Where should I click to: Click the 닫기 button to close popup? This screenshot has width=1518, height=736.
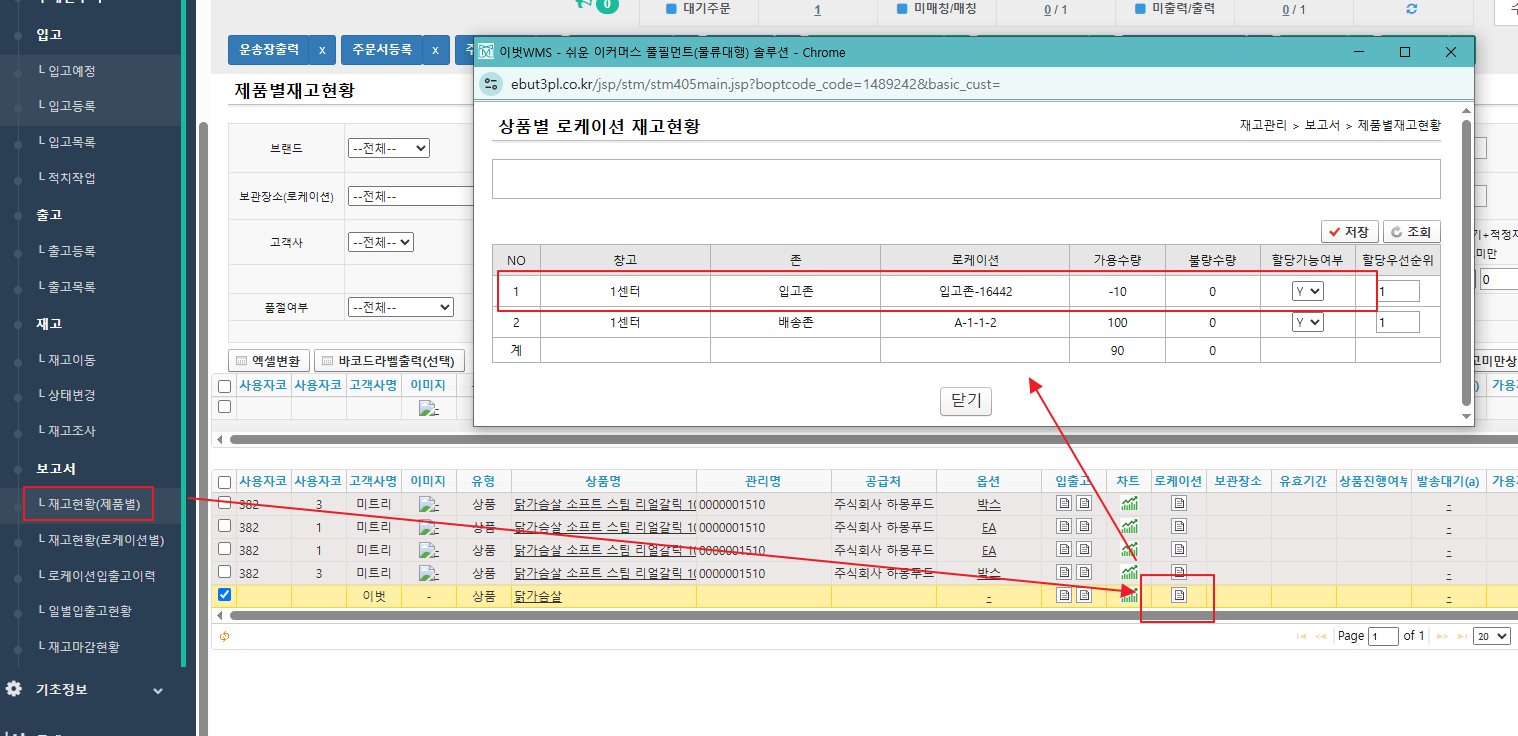coord(966,401)
